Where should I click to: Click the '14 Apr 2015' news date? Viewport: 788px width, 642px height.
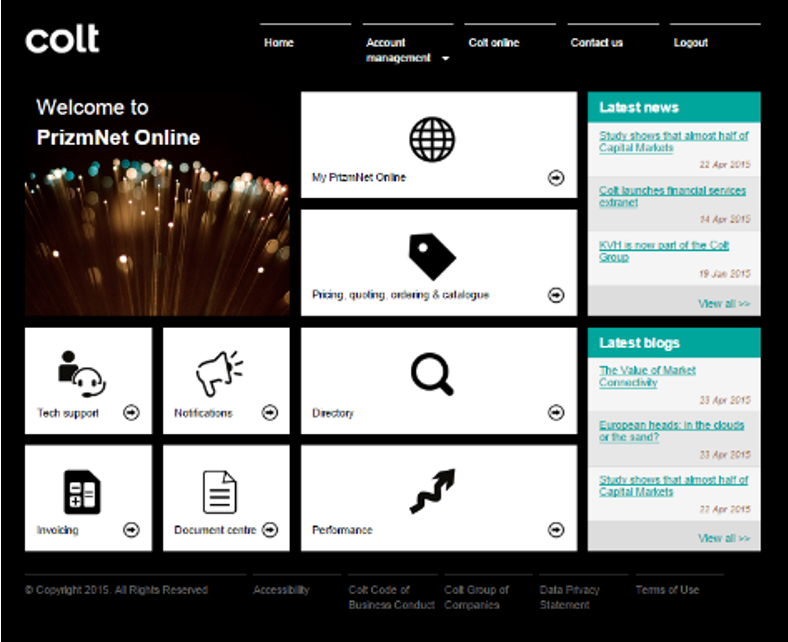(x=725, y=219)
